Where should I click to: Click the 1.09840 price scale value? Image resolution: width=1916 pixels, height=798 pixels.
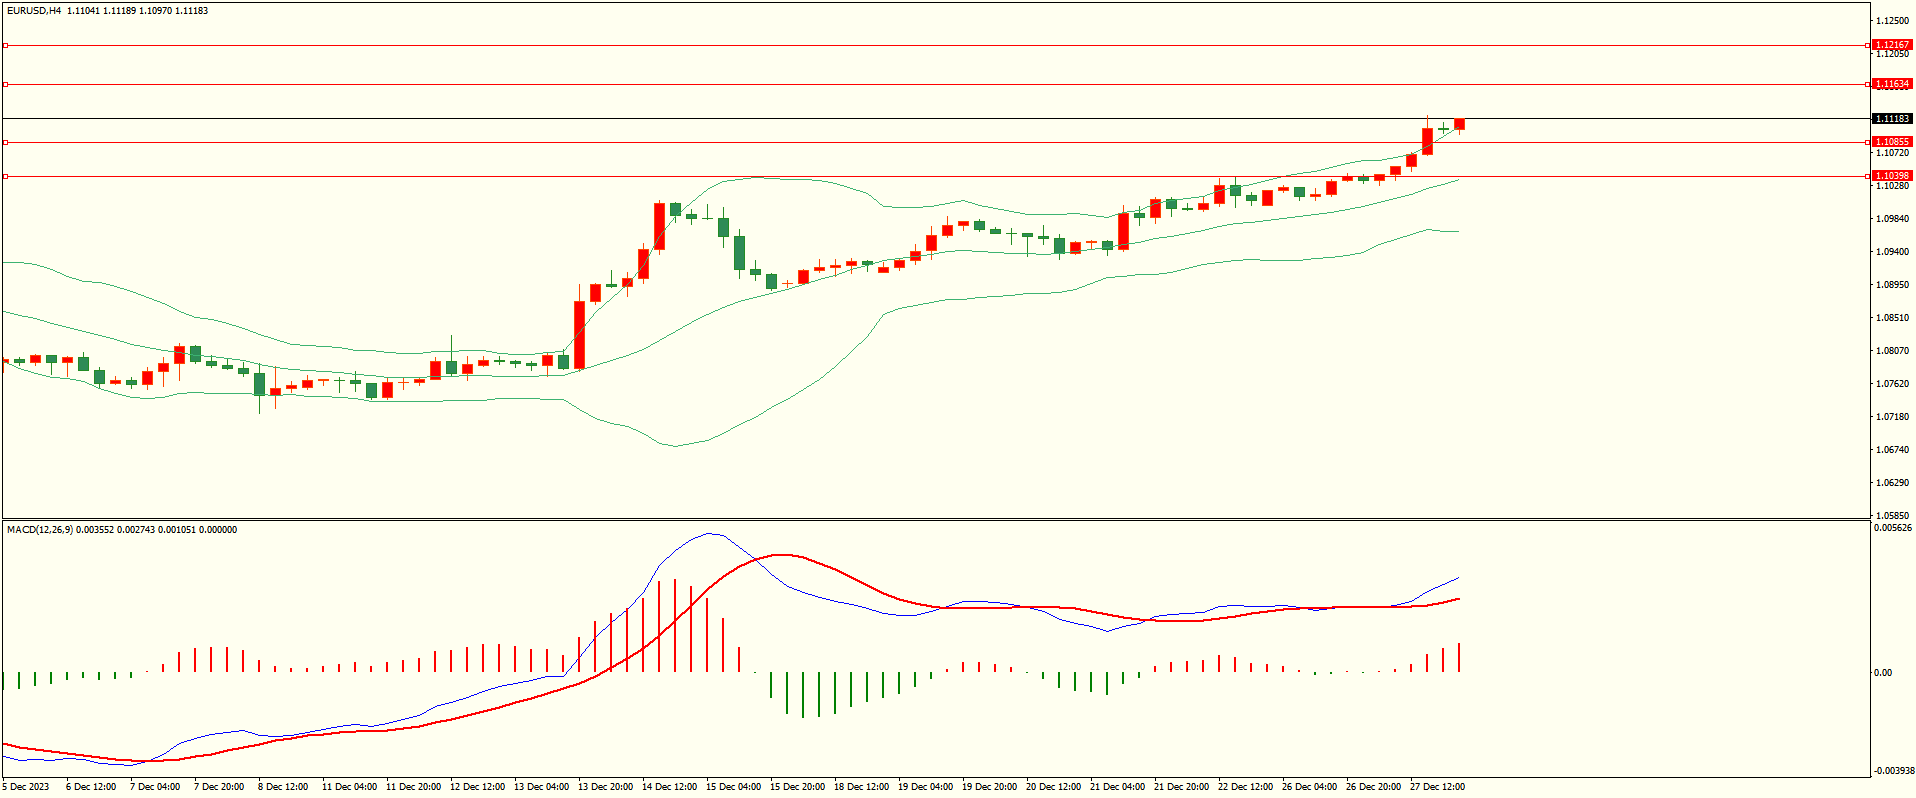tap(1893, 219)
